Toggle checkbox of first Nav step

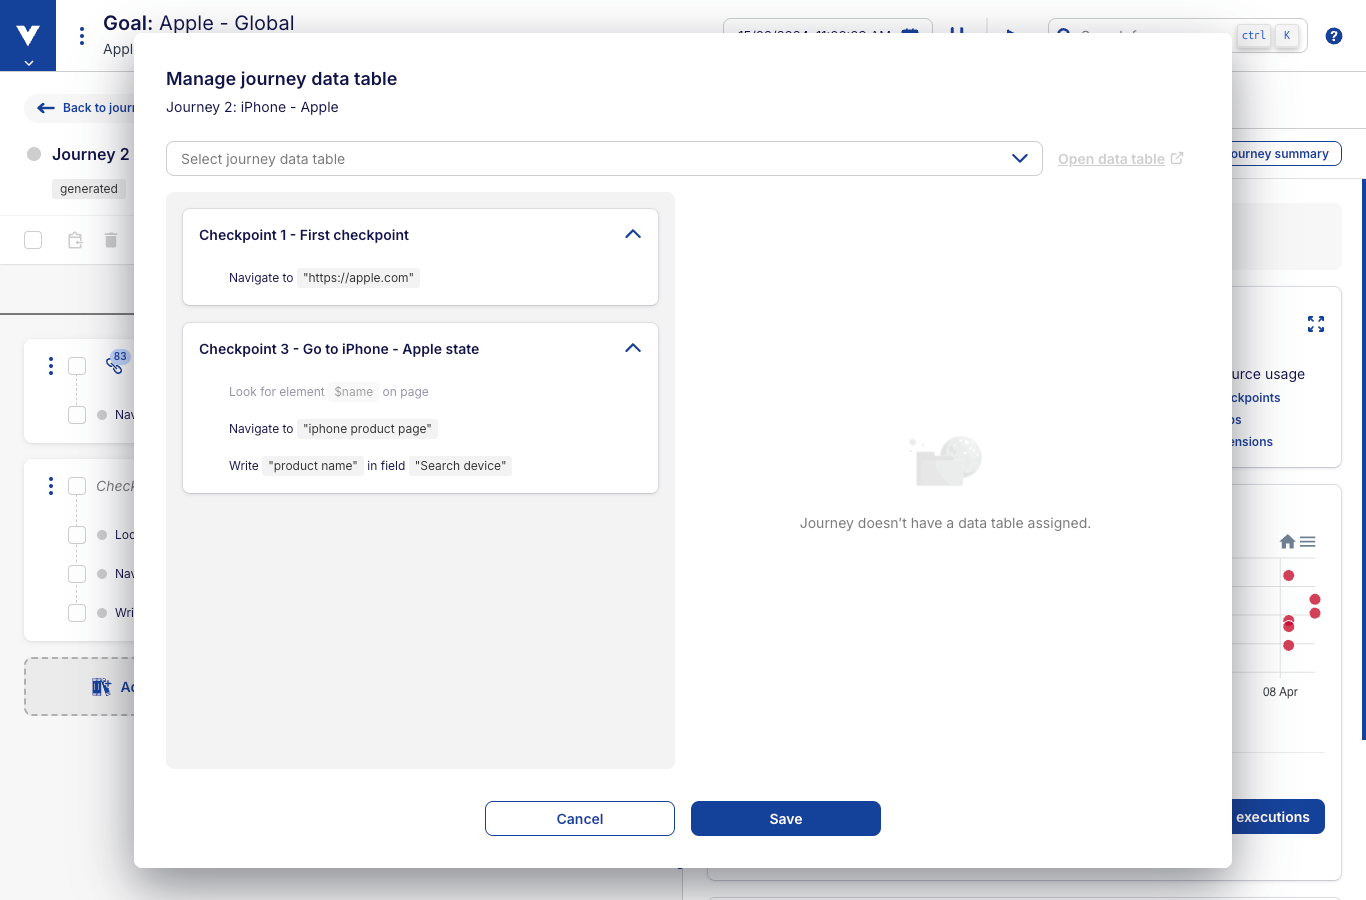[77, 415]
